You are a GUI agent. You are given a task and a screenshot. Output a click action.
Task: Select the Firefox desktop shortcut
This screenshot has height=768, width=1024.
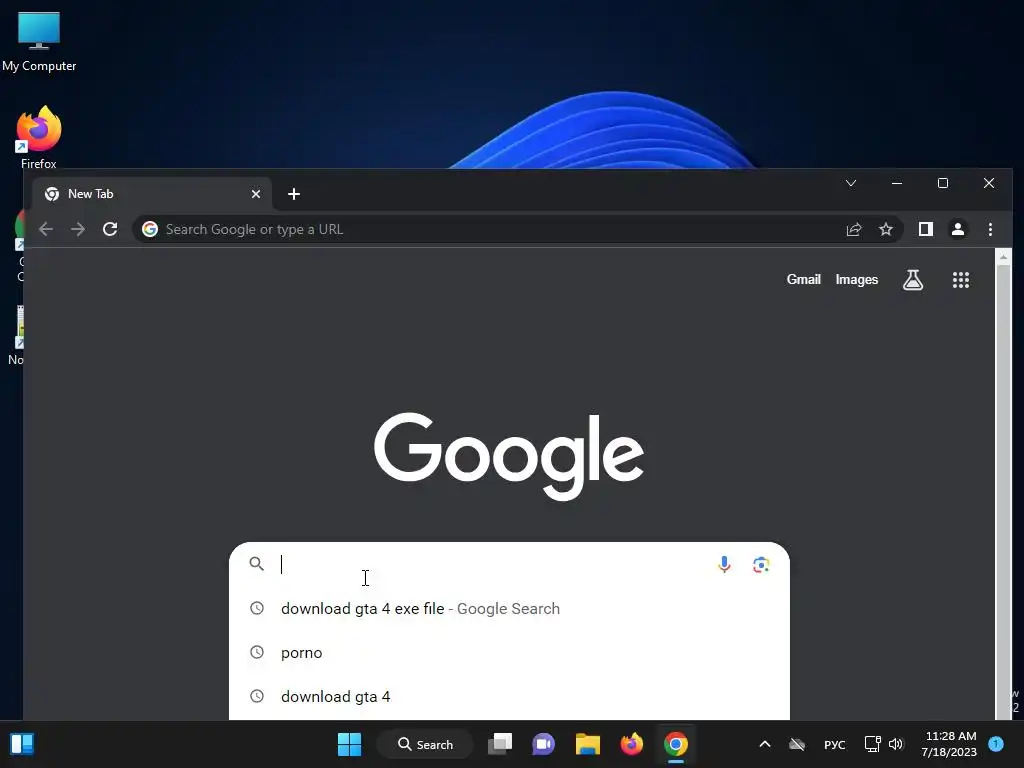pyautogui.click(x=39, y=138)
